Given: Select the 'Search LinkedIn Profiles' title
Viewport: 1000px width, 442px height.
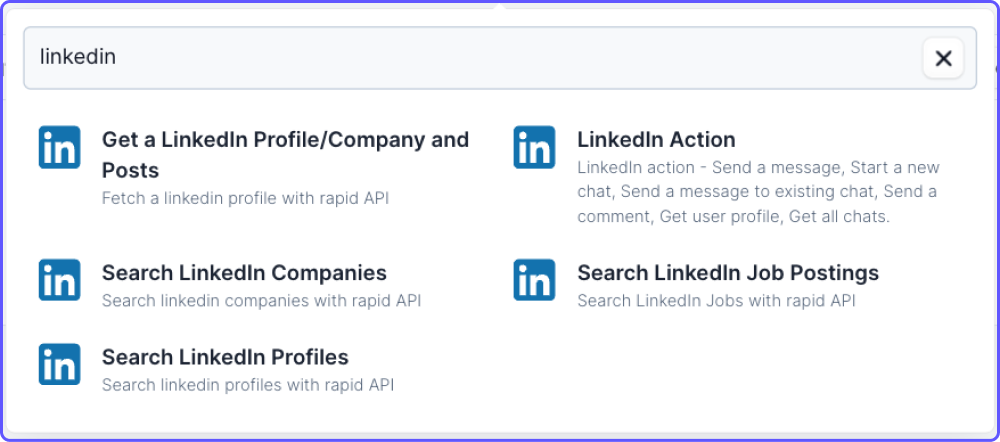Looking at the screenshot, I should pyautogui.click(x=225, y=357).
